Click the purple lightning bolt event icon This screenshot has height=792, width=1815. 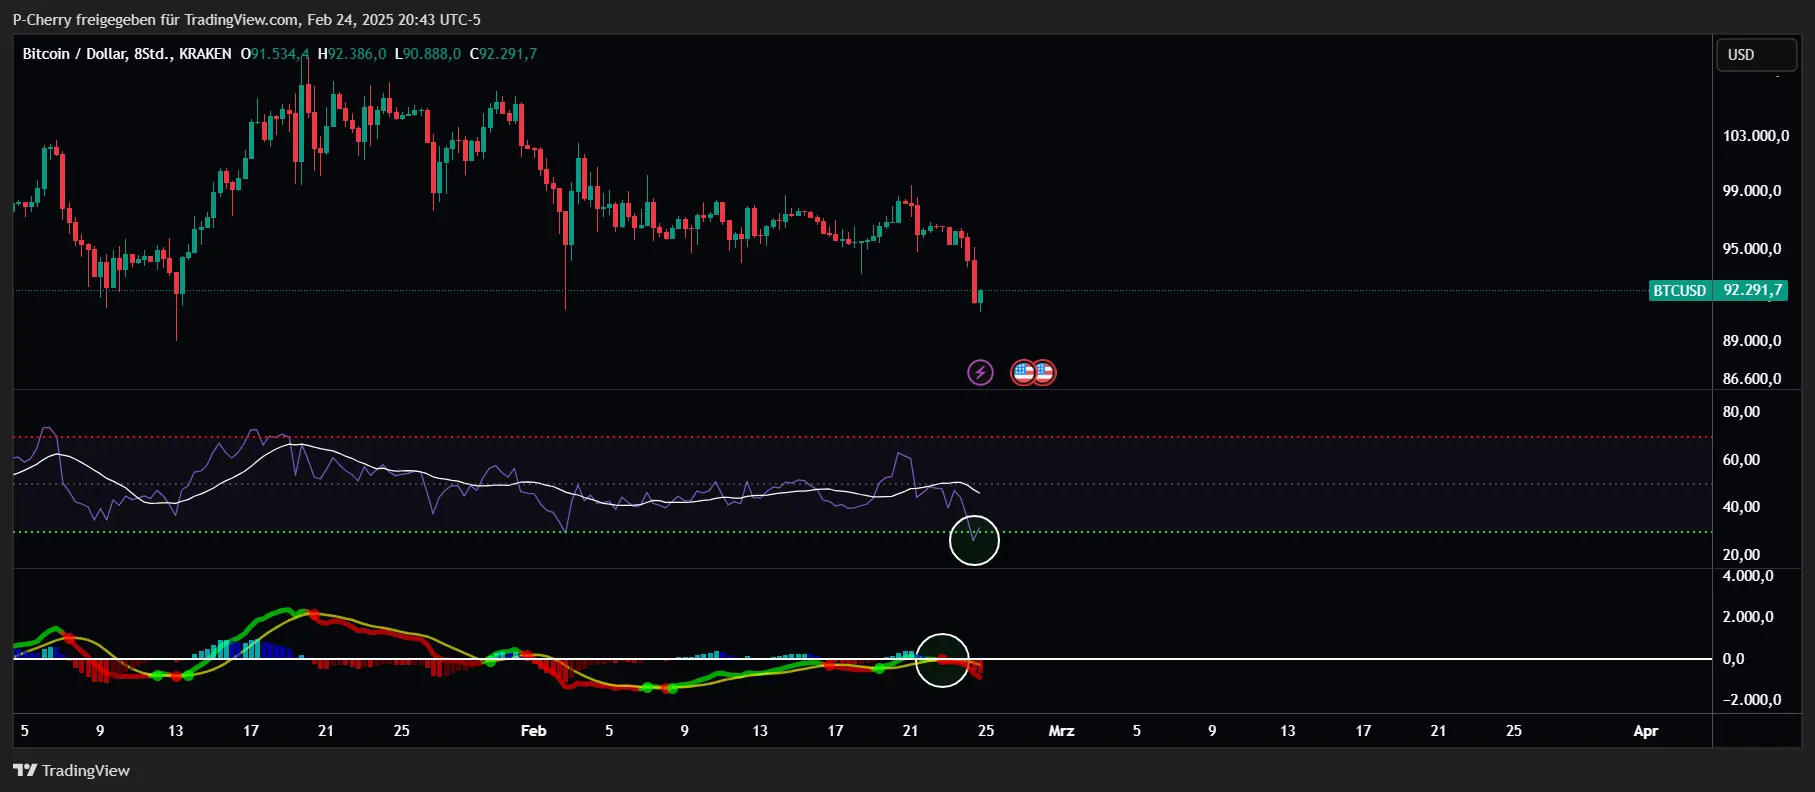(980, 373)
